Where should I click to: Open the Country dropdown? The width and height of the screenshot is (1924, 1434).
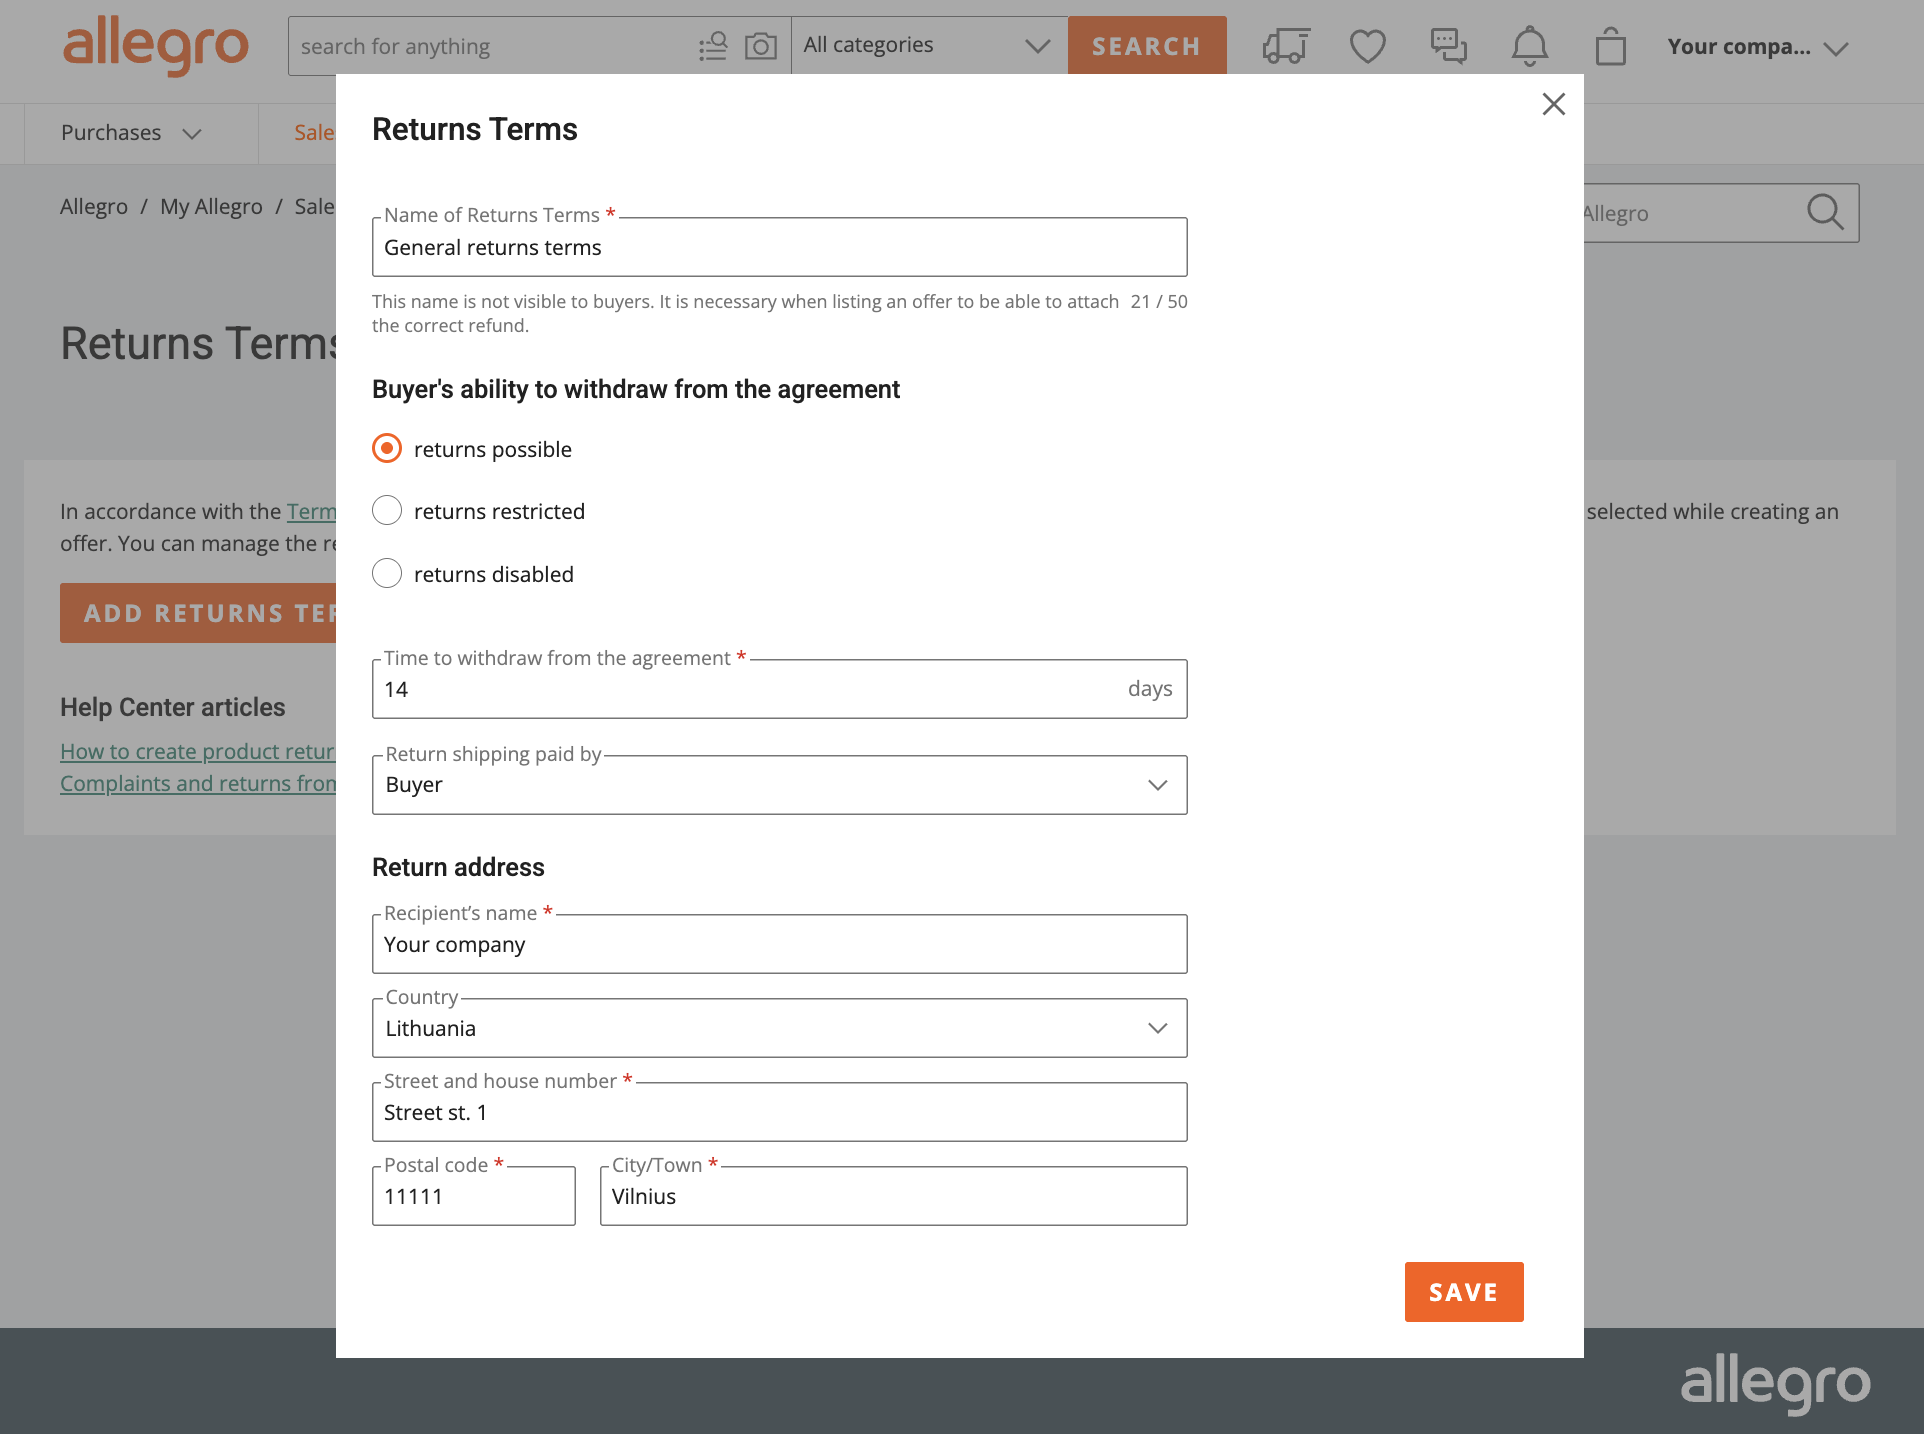click(x=780, y=1028)
